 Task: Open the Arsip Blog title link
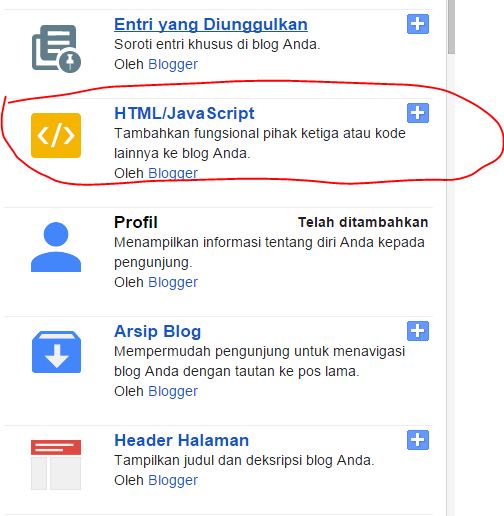(157, 332)
